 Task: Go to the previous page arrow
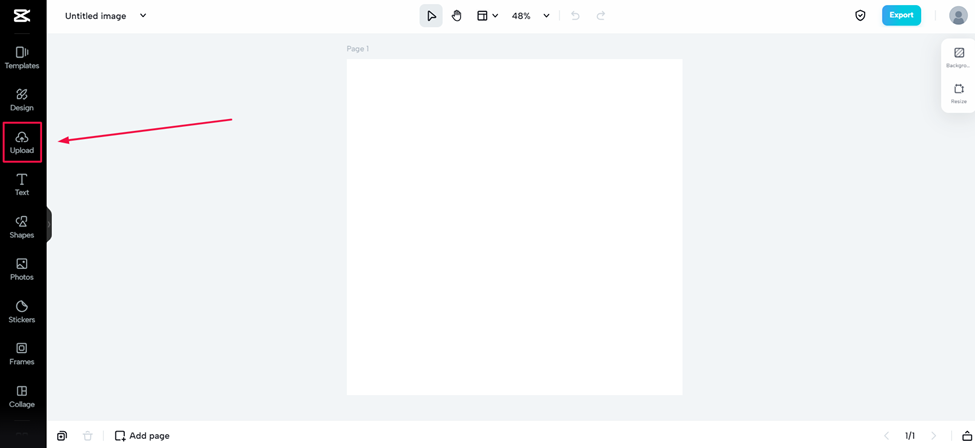point(887,436)
